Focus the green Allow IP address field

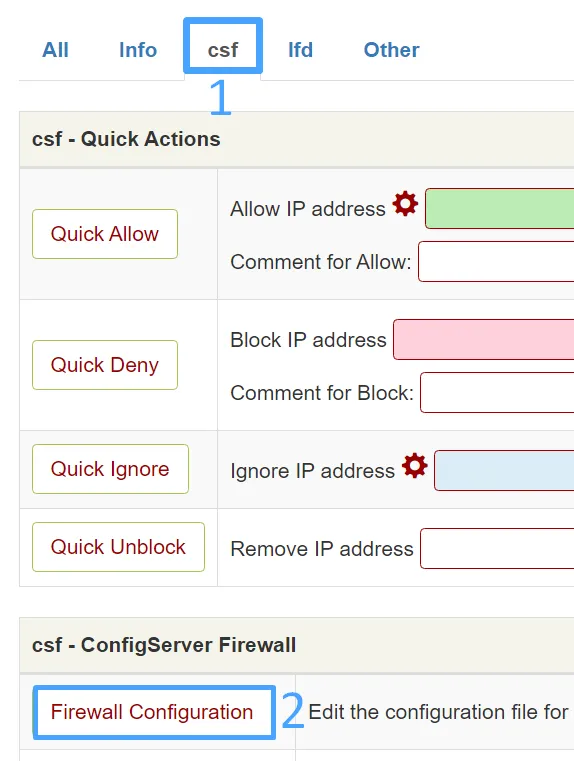coord(500,209)
